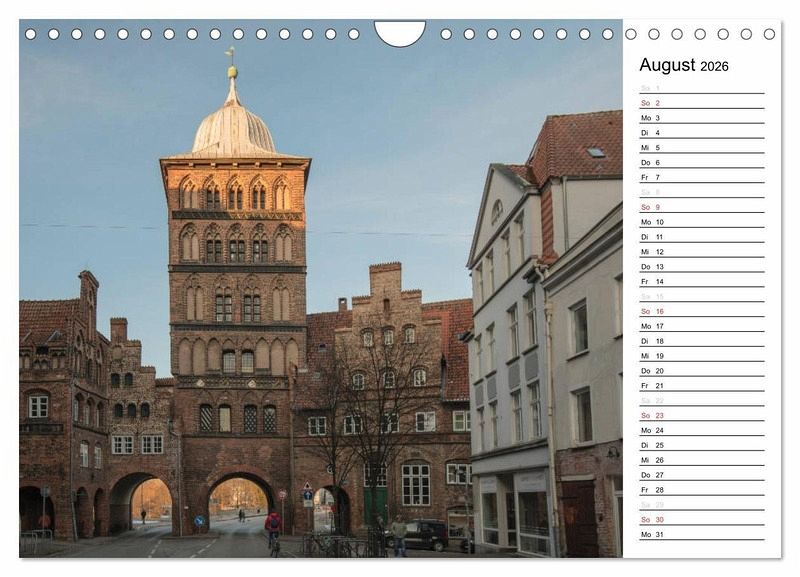Viewport: 800px width, 577px height.
Task: Select the Mo 31 last row
Action: (700, 535)
